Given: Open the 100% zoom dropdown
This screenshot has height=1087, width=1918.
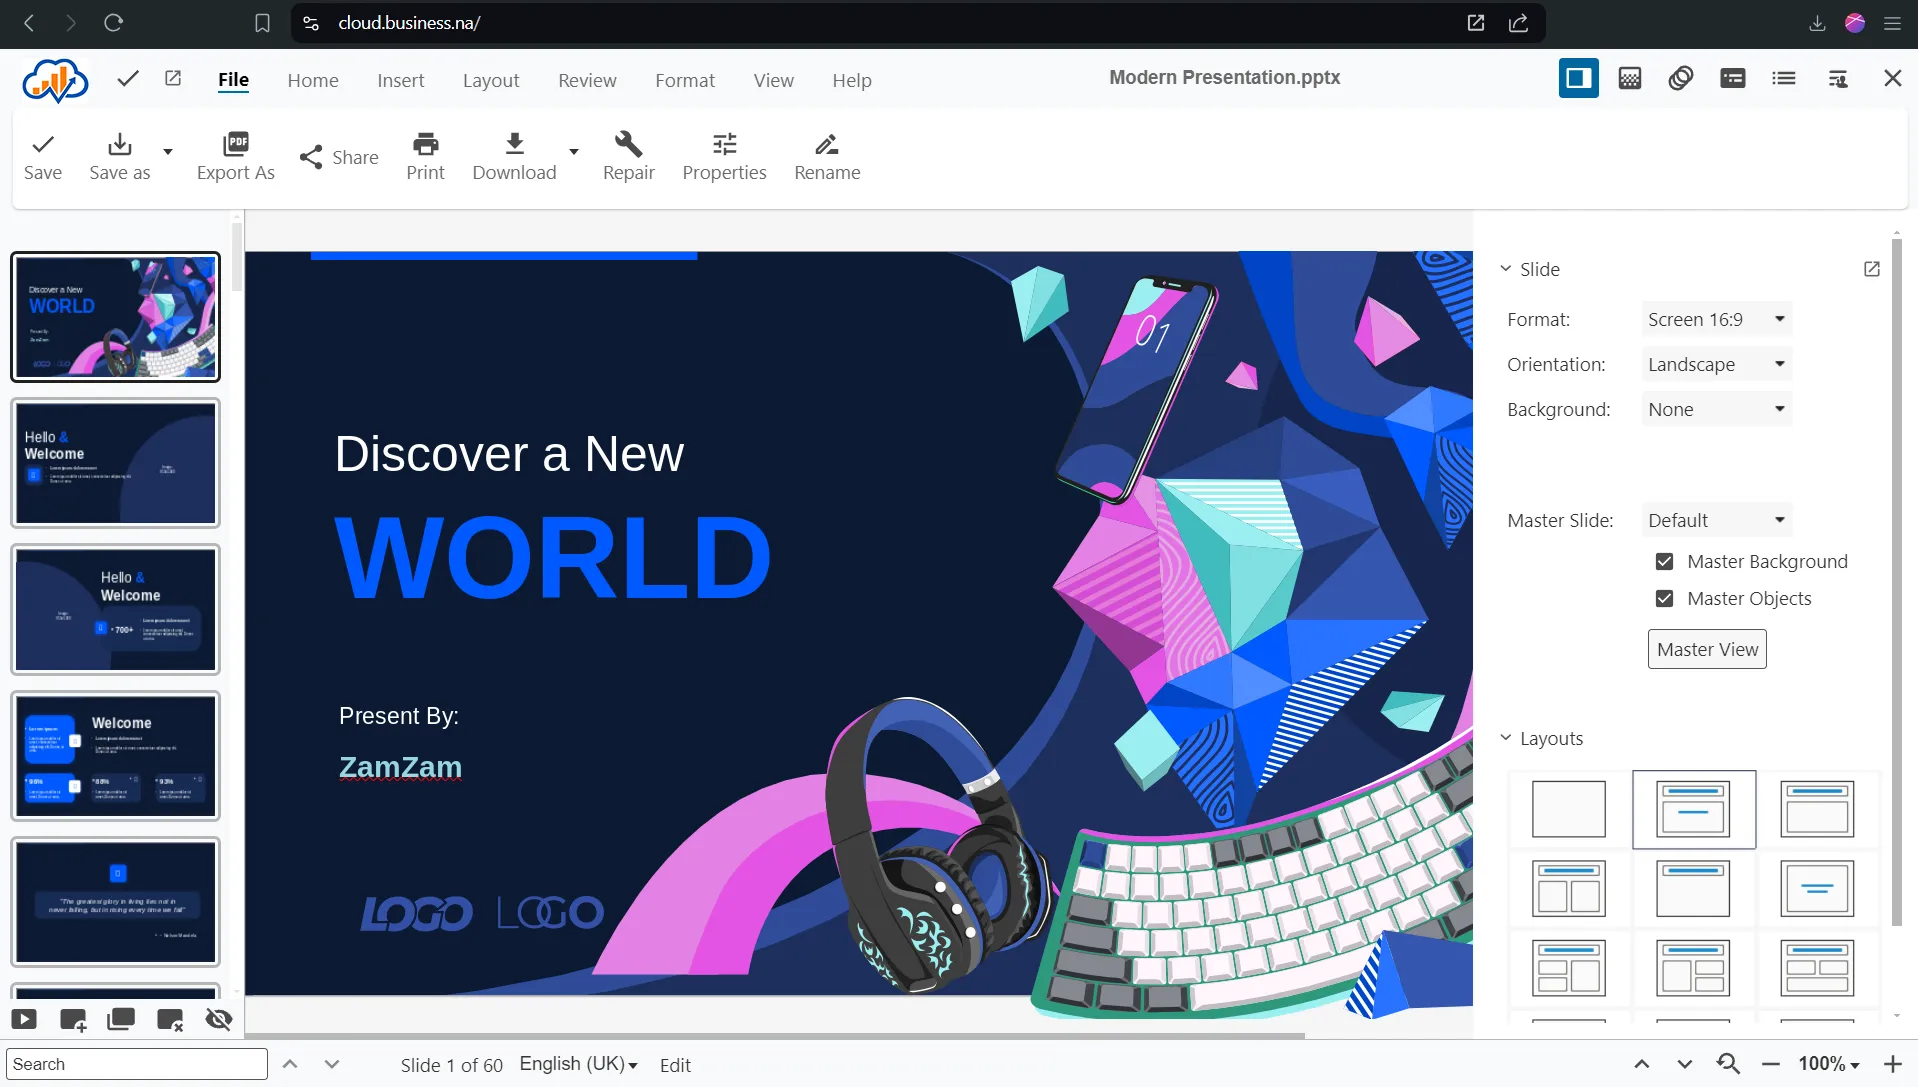Looking at the screenshot, I should (x=1829, y=1064).
